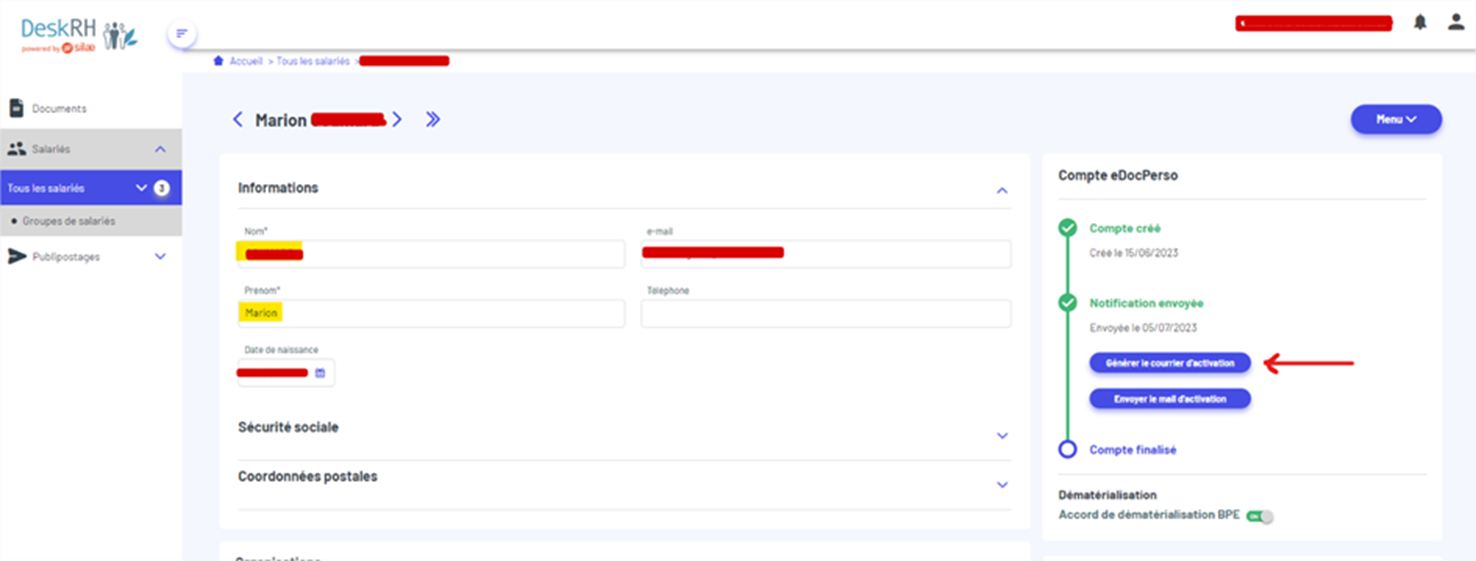Expand the Sécurité sociale section
The width and height of the screenshot is (1476, 561).
click(x=1002, y=436)
